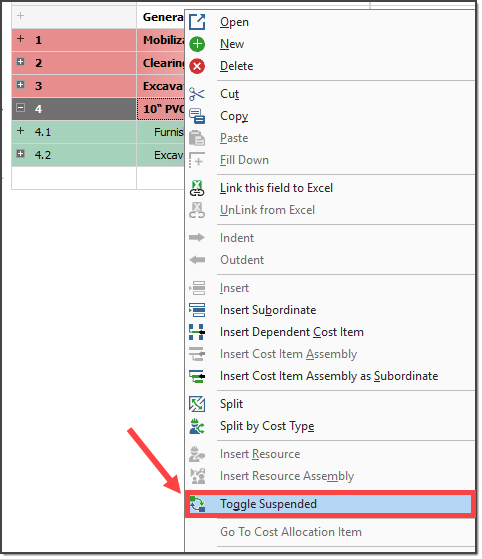Click the Open icon in context menu
The width and height of the screenshot is (482, 559).
pyautogui.click(x=197, y=22)
